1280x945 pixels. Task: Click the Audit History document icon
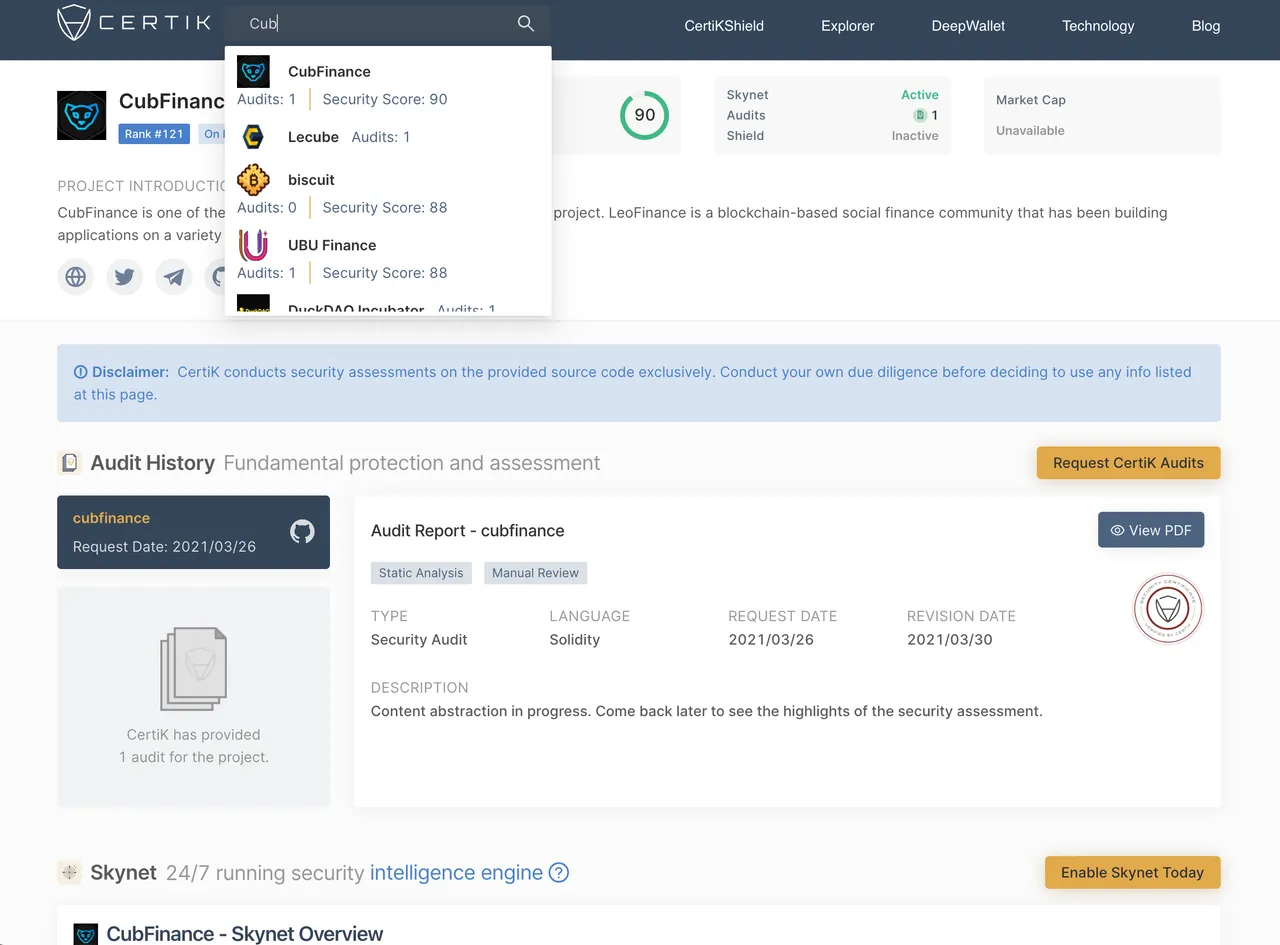click(69, 463)
